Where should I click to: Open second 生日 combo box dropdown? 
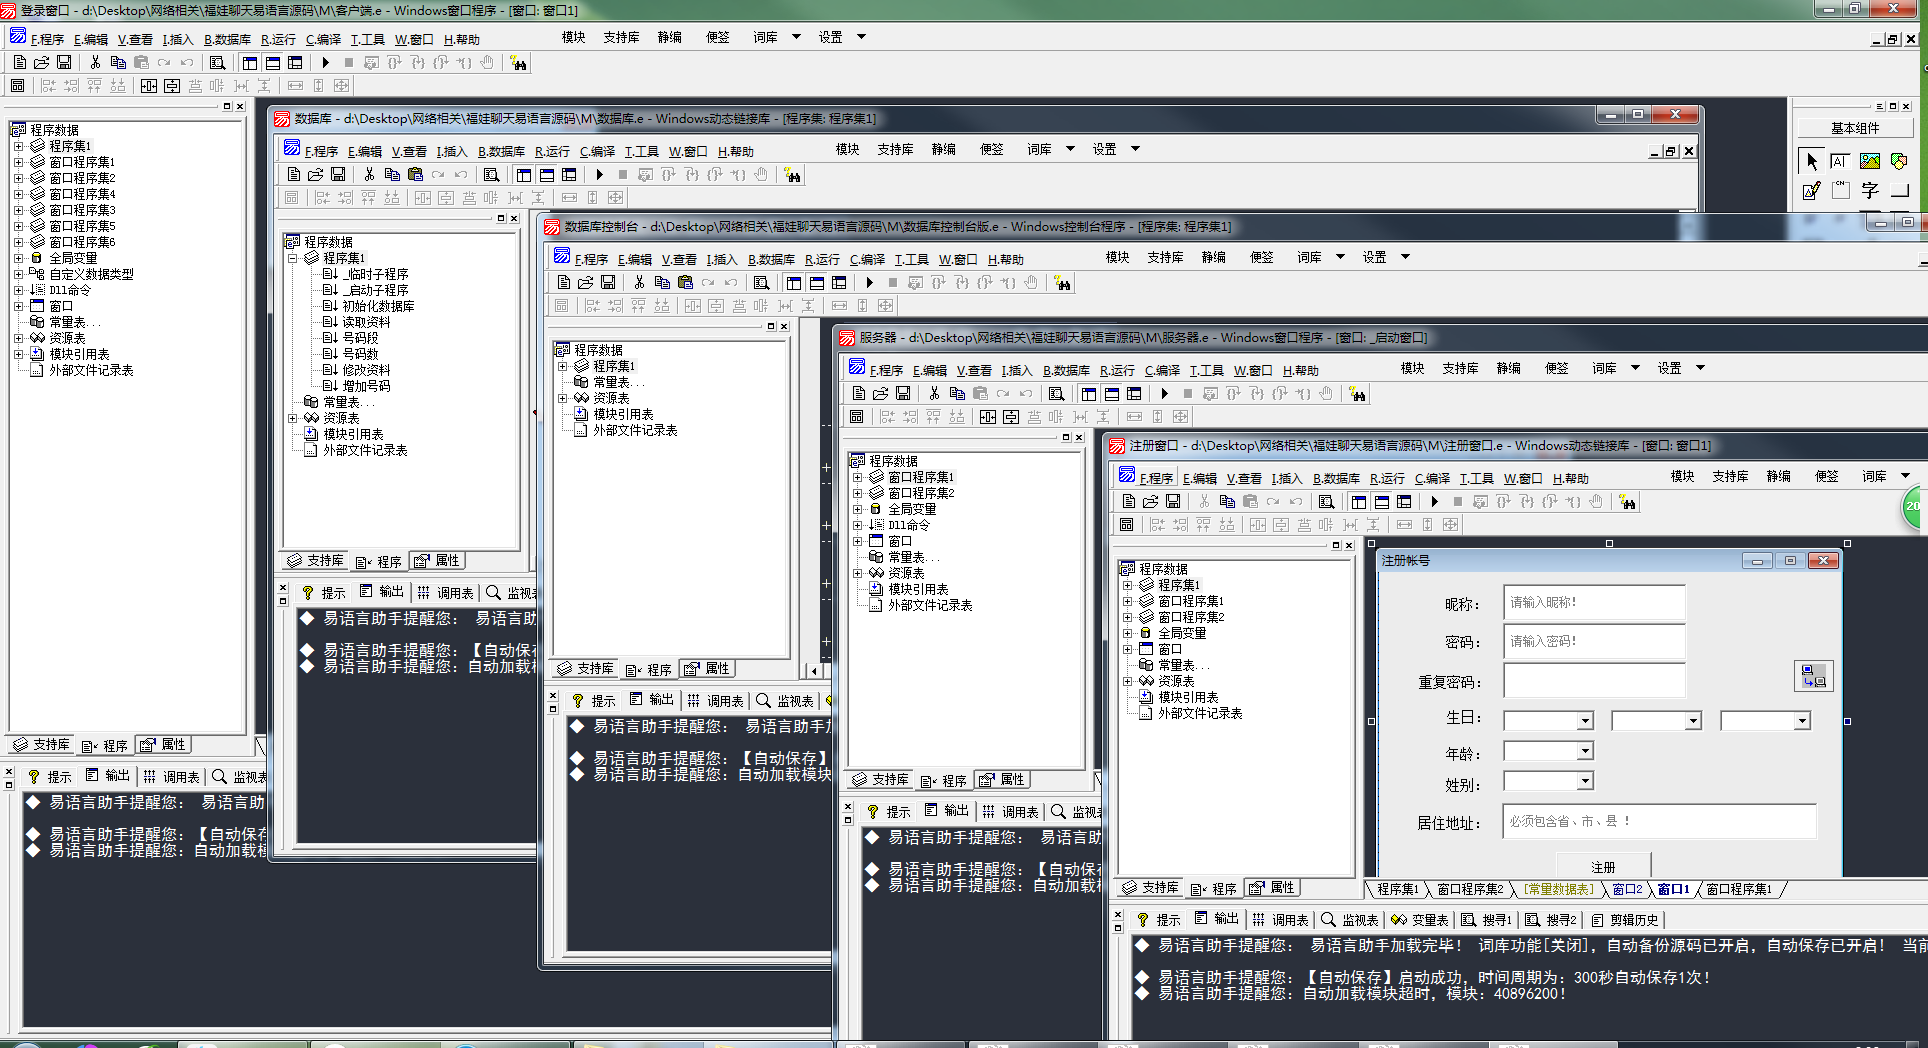tap(1693, 721)
